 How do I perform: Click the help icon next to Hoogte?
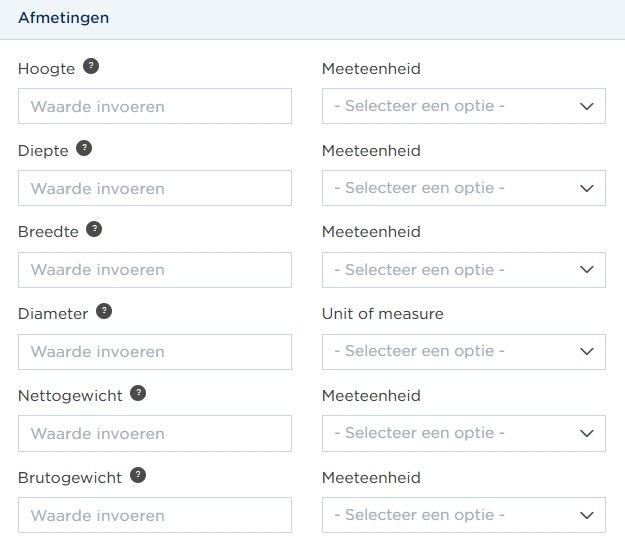pyautogui.click(x=91, y=66)
